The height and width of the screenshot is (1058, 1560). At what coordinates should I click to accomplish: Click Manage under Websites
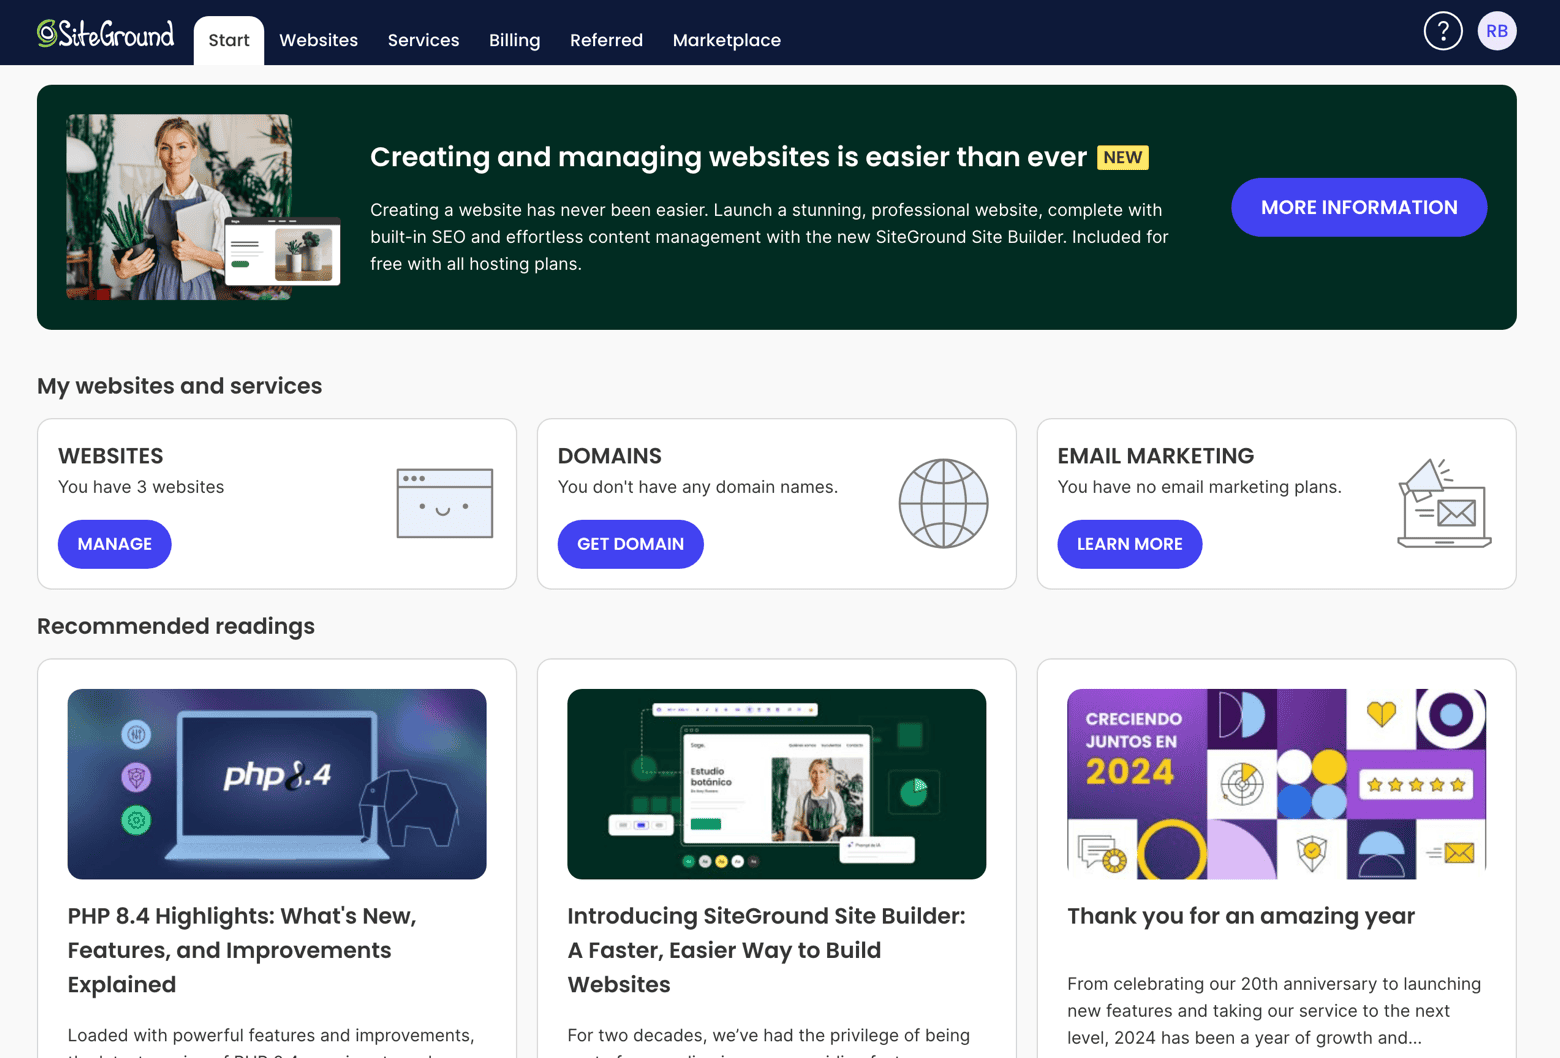115,544
